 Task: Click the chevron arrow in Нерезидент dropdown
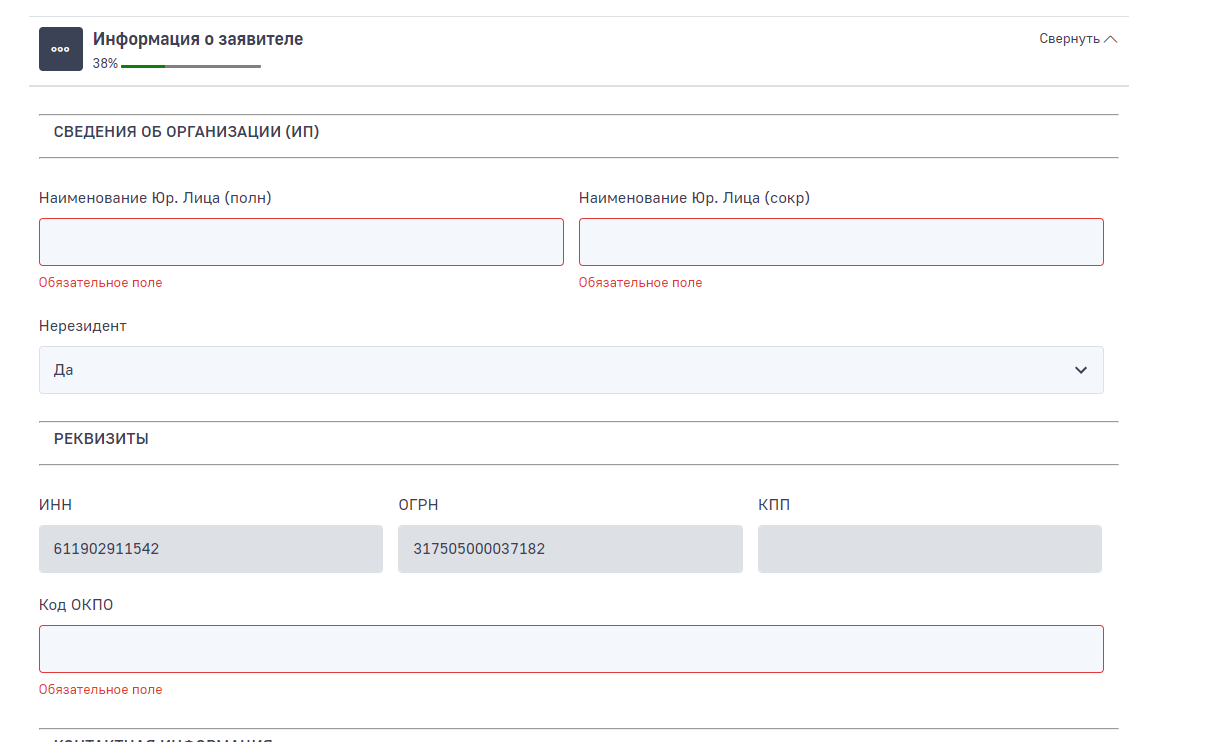1080,370
